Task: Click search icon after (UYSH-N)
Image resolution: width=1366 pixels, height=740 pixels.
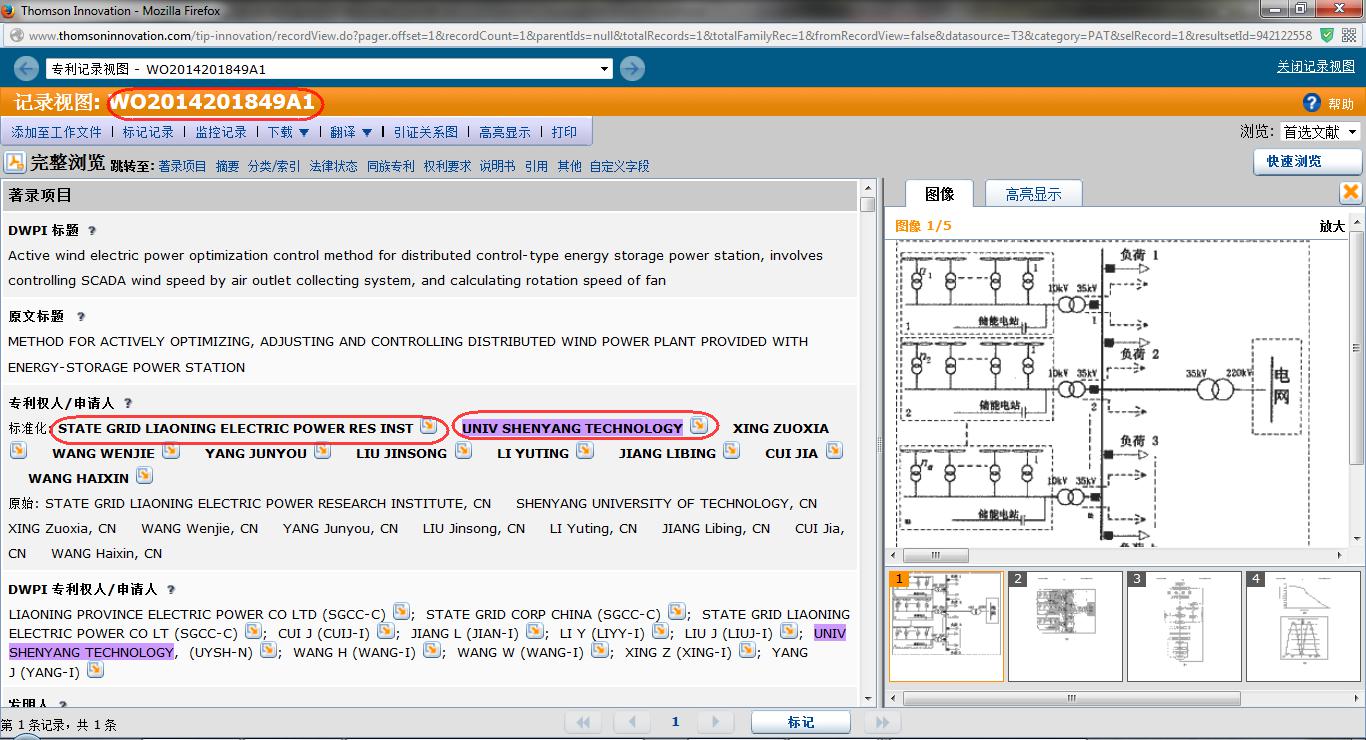Action: (x=269, y=650)
